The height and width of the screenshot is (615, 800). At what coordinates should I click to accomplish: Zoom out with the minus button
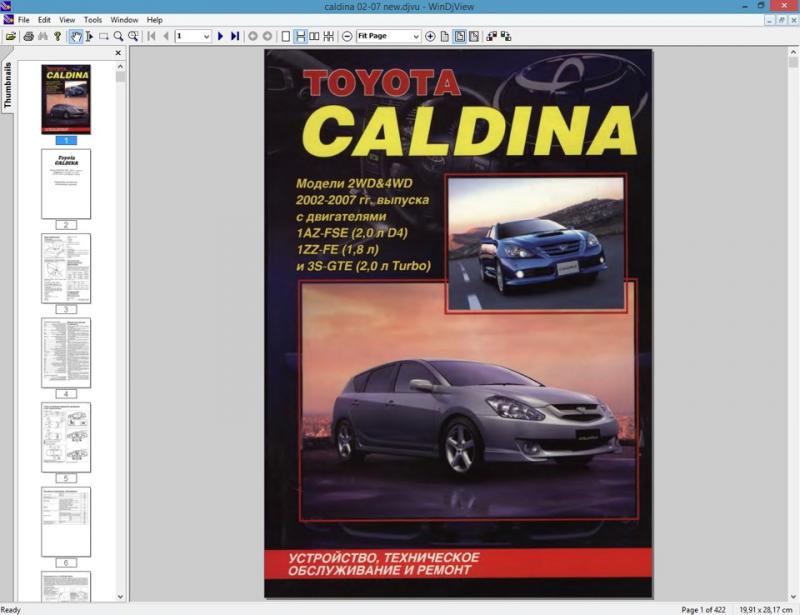[x=347, y=36]
